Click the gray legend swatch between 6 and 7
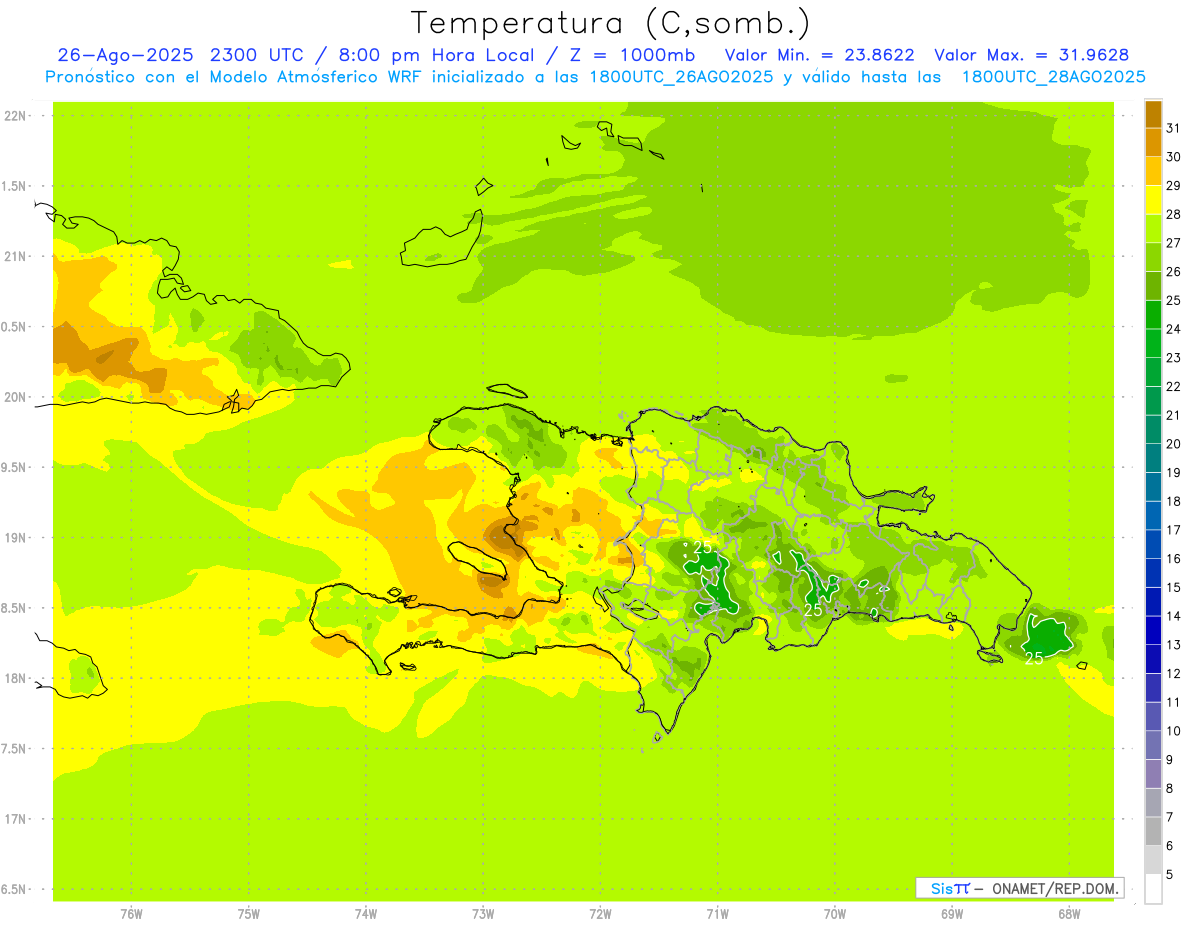 (x=1153, y=831)
